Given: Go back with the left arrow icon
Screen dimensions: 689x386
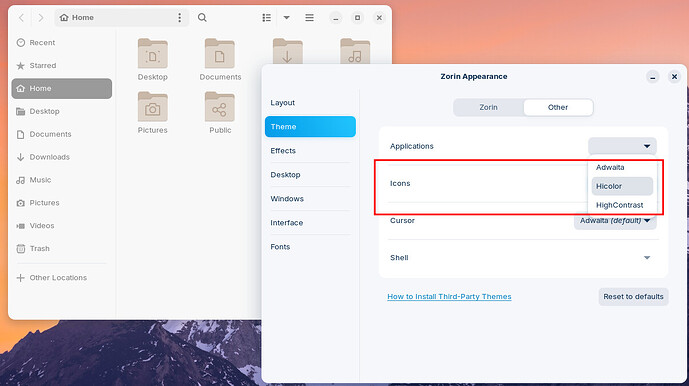Looking at the screenshot, I should point(21,18).
